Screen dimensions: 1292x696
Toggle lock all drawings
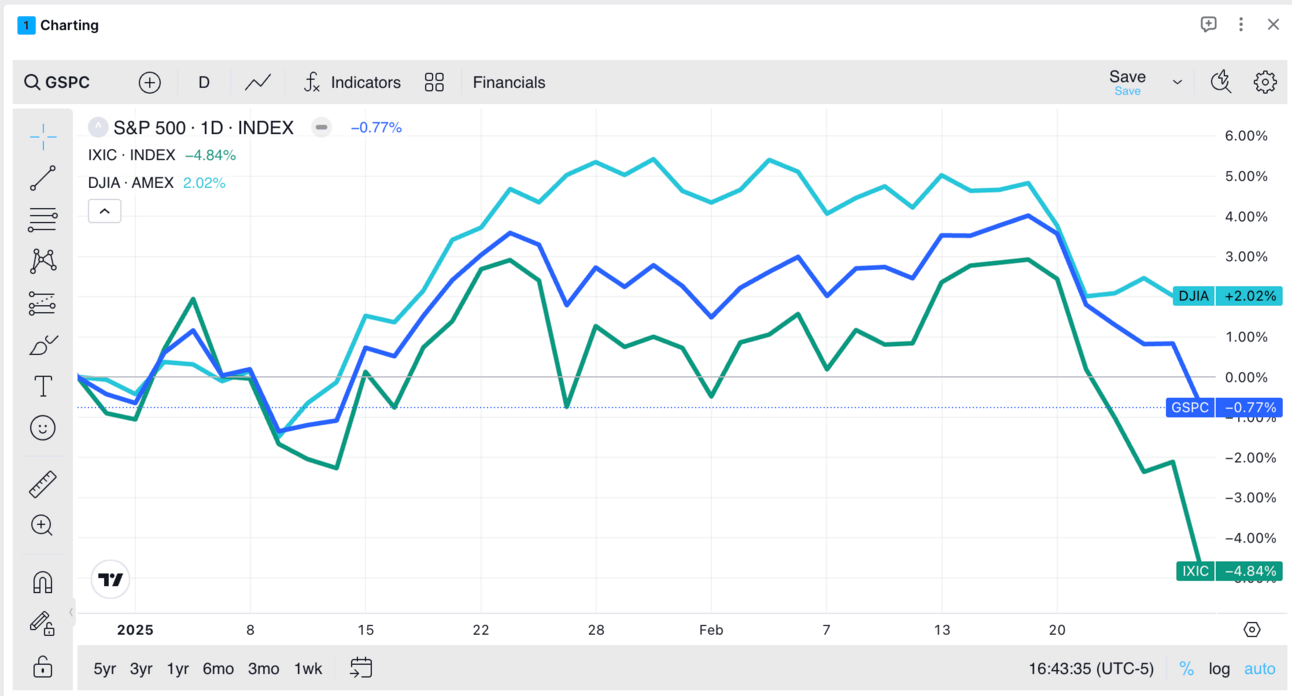coord(43,666)
